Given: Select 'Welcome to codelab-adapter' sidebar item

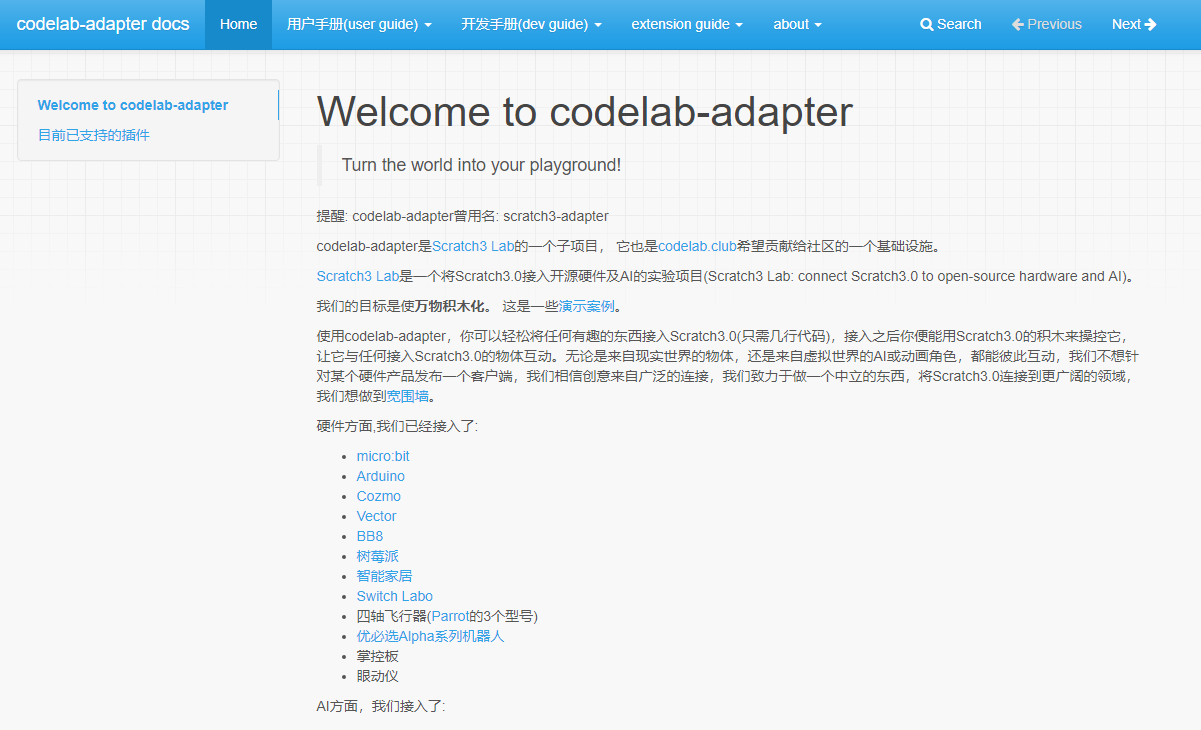Looking at the screenshot, I should pos(133,105).
